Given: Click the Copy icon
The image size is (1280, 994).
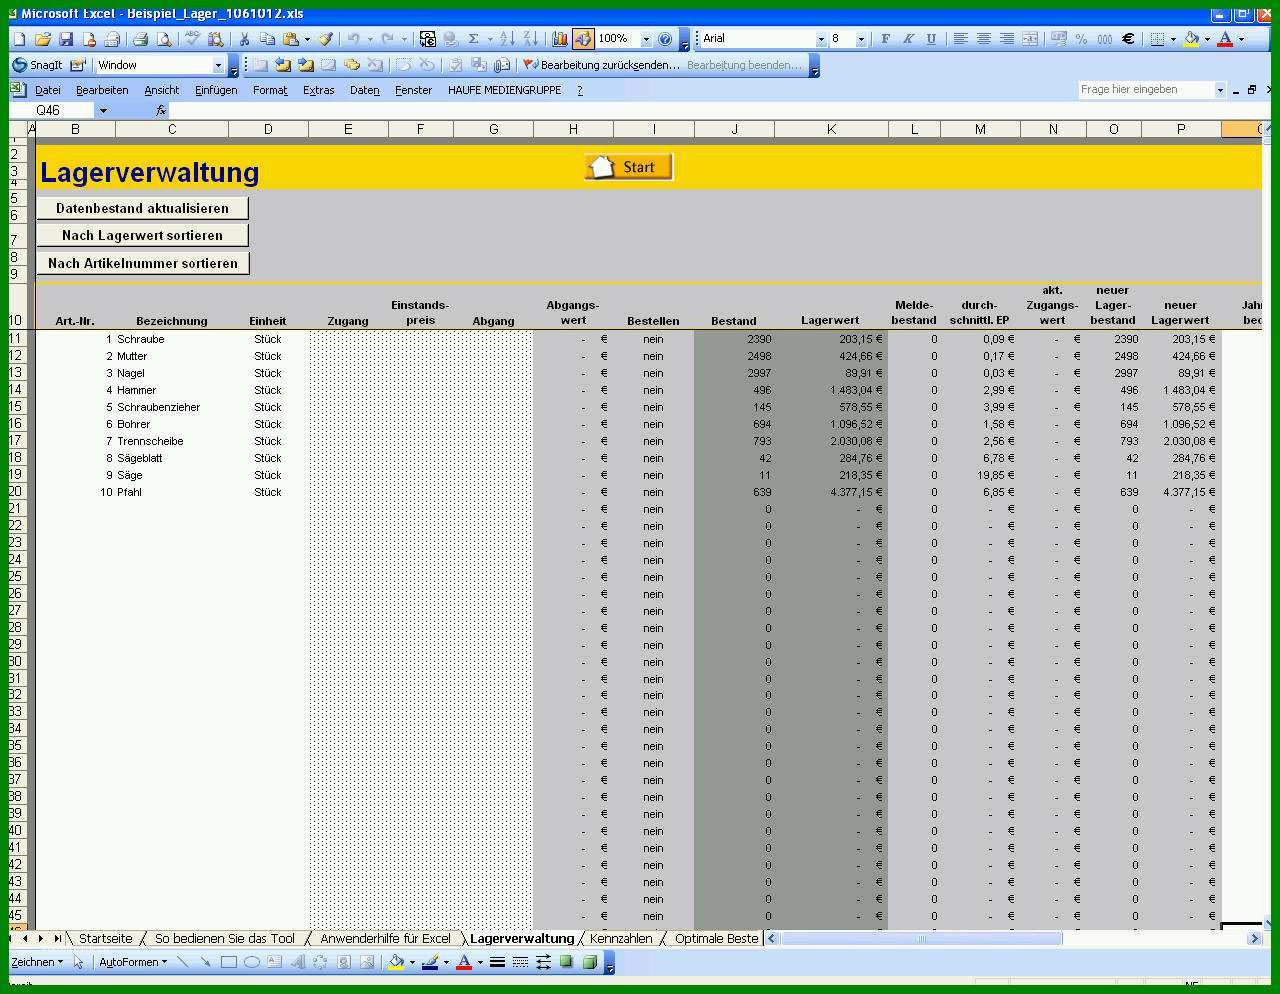Looking at the screenshot, I should pyautogui.click(x=267, y=39).
